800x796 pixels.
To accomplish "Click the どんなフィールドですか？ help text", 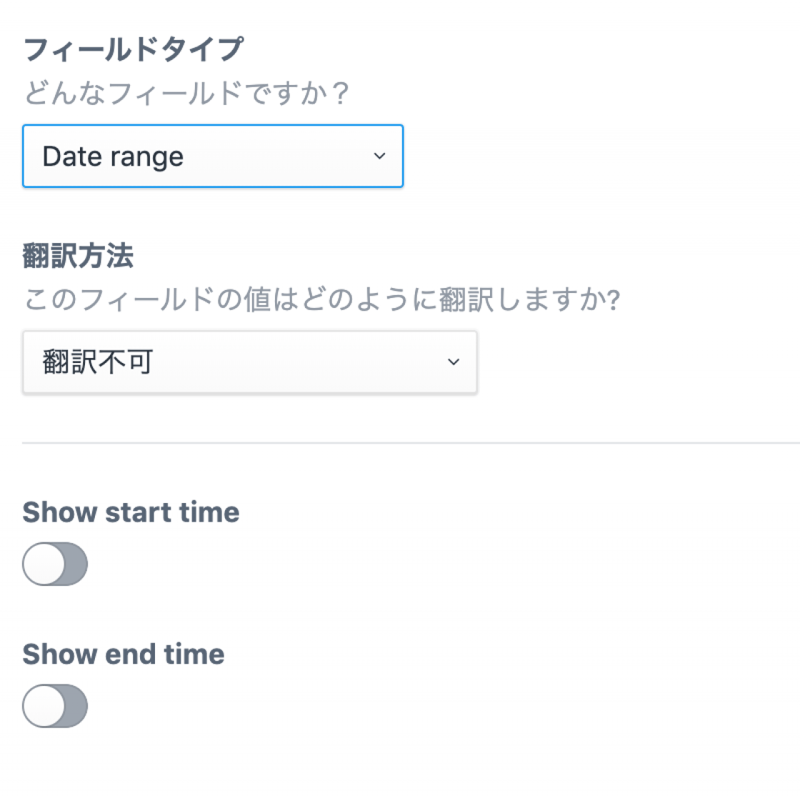I will 185,95.
